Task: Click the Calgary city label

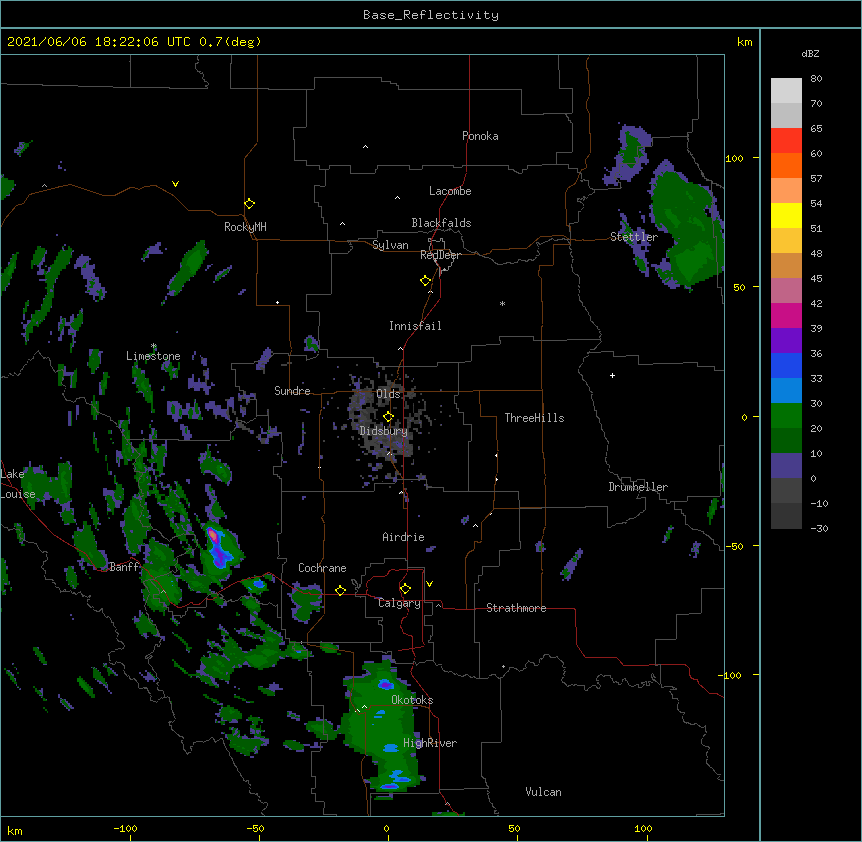Action: (x=399, y=603)
